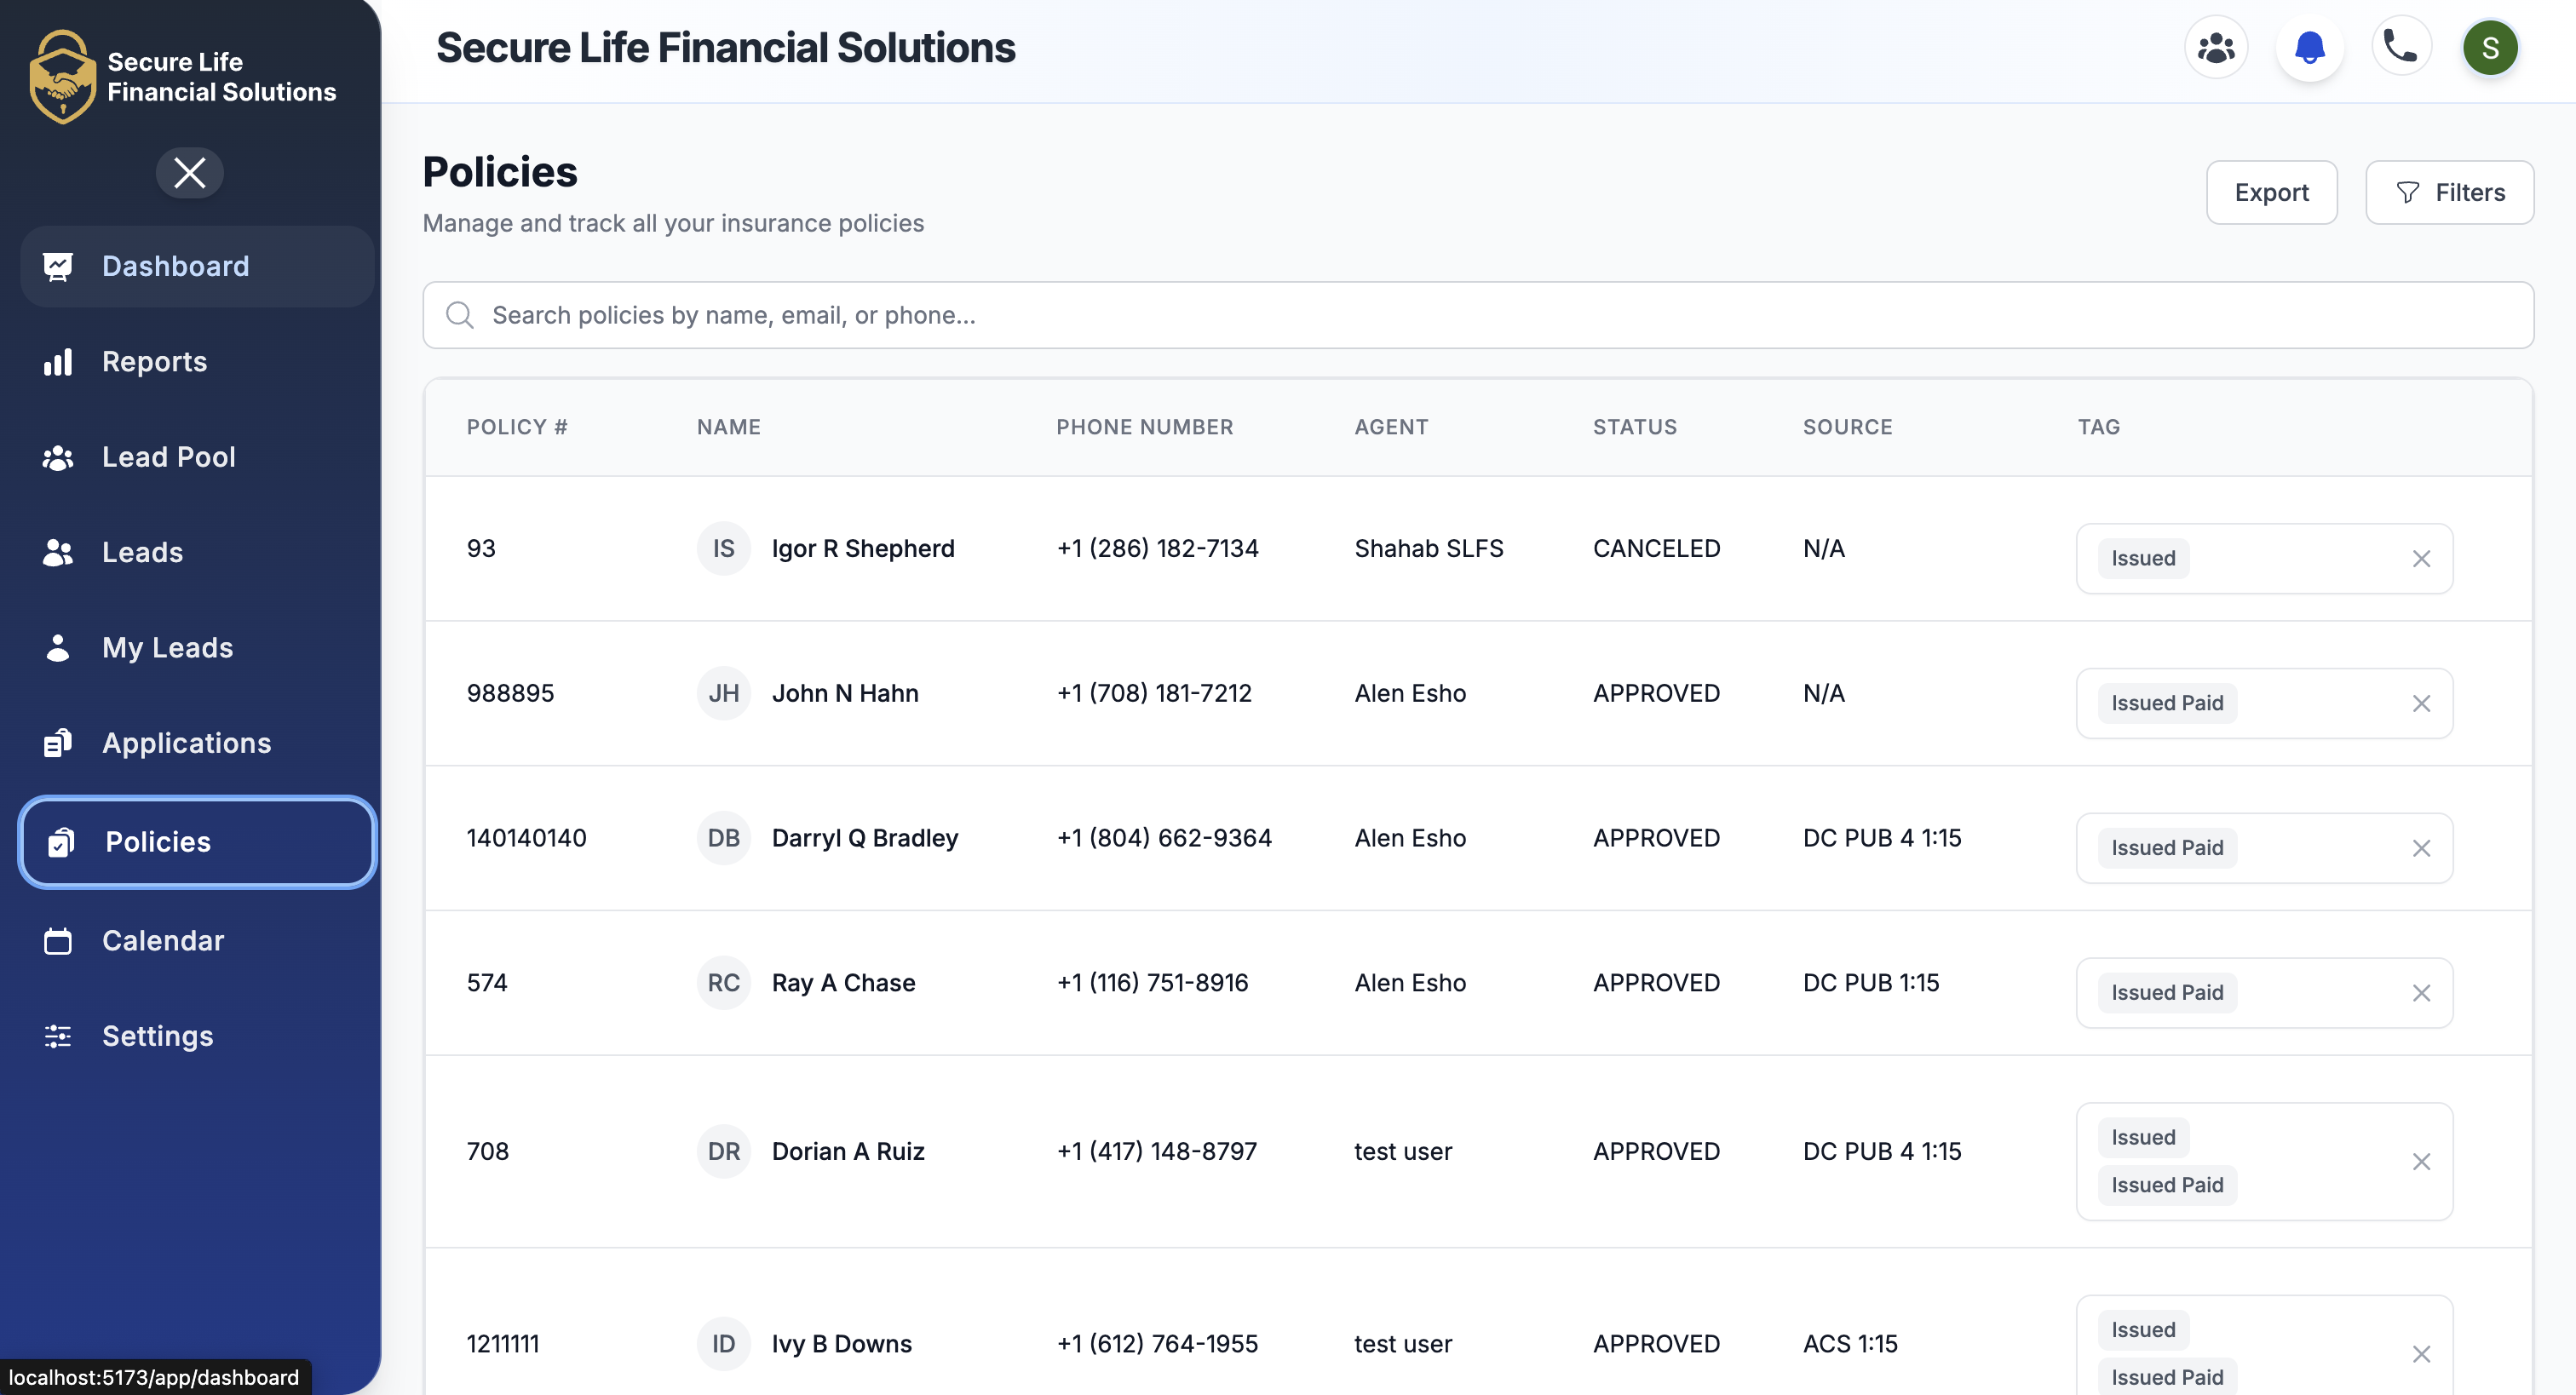Click the Issued Paid tag on Dorian Ruiz's row
The image size is (2576, 1395).
pos(2167,1186)
